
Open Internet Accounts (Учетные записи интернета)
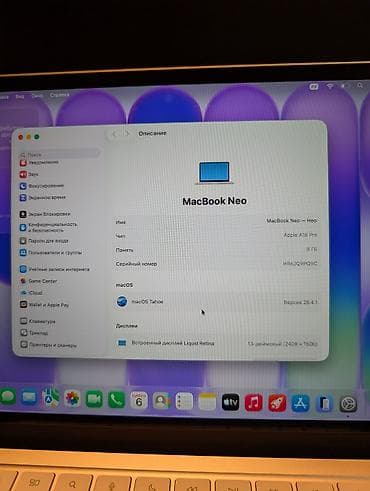point(55,269)
